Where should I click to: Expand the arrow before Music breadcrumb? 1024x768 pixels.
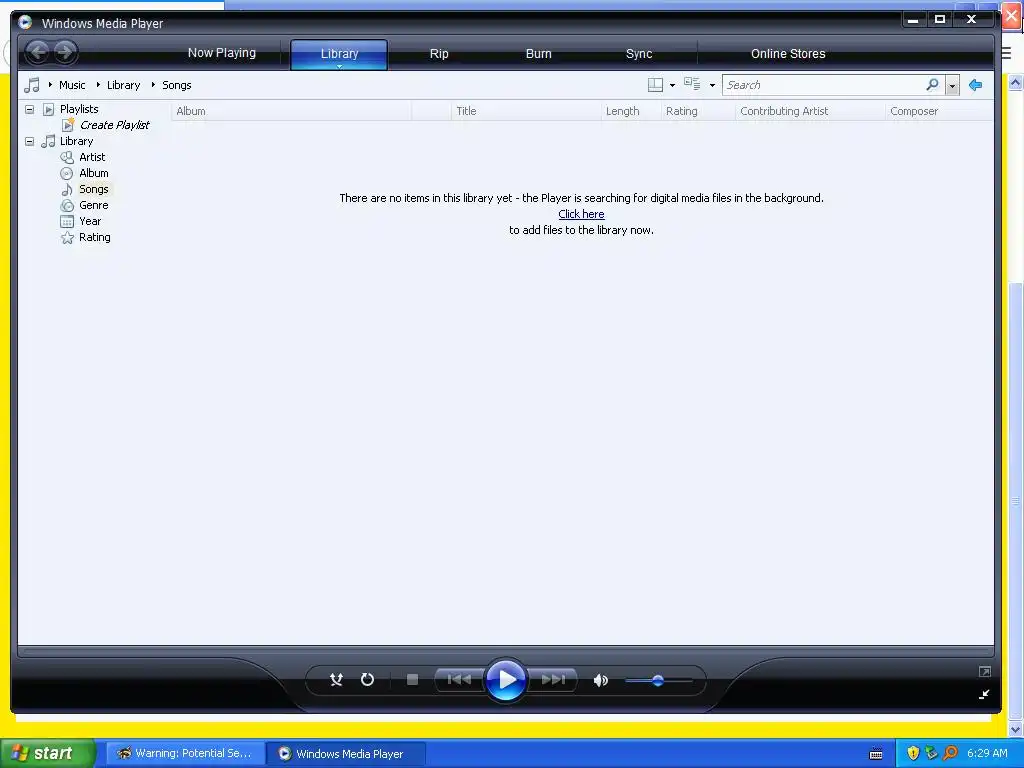pyautogui.click(x=50, y=85)
